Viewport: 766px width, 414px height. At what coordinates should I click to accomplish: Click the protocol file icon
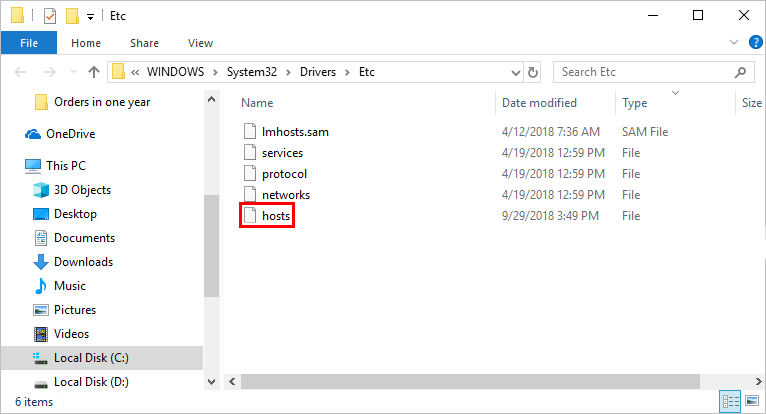[x=250, y=174]
